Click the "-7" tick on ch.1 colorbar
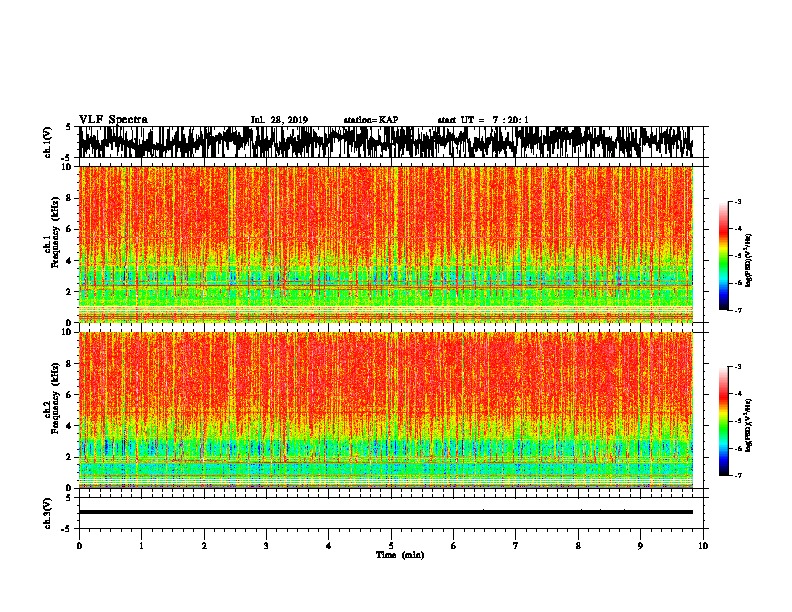Screen dimensions: 792x612 [738, 310]
